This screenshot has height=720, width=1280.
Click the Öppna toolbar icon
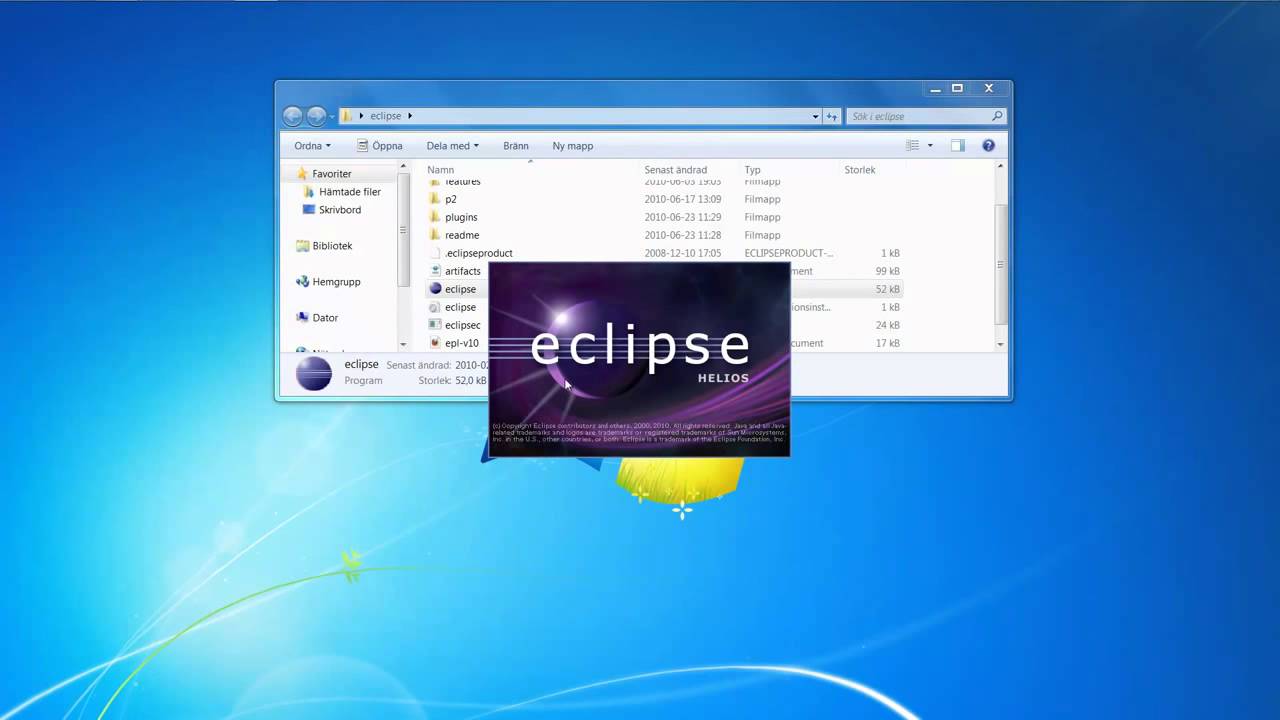363,146
